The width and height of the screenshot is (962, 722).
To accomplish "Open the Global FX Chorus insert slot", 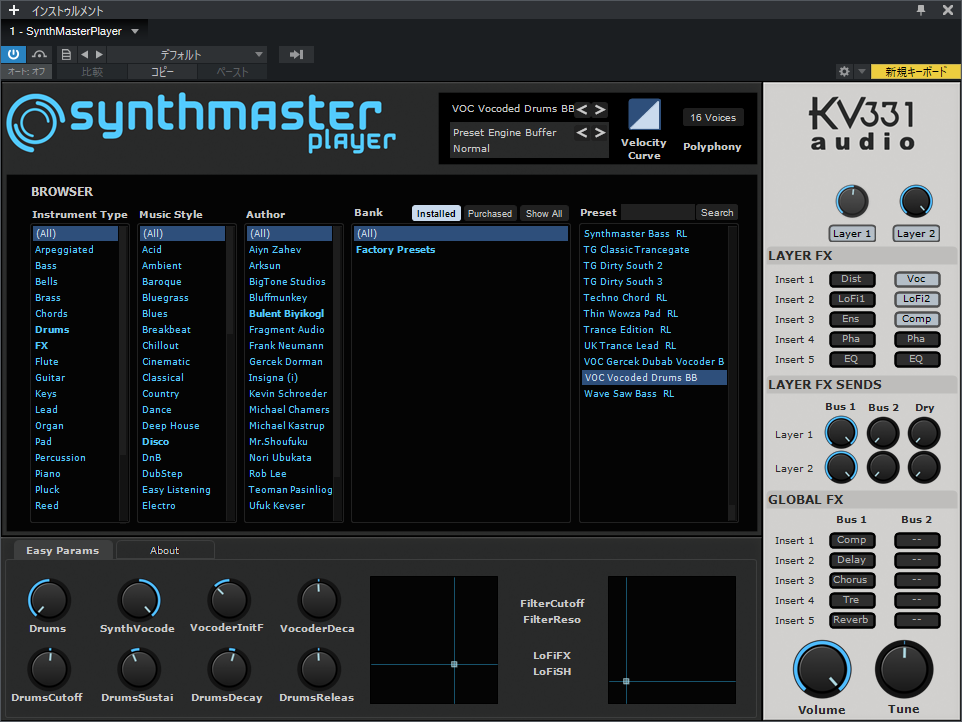I will (852, 580).
